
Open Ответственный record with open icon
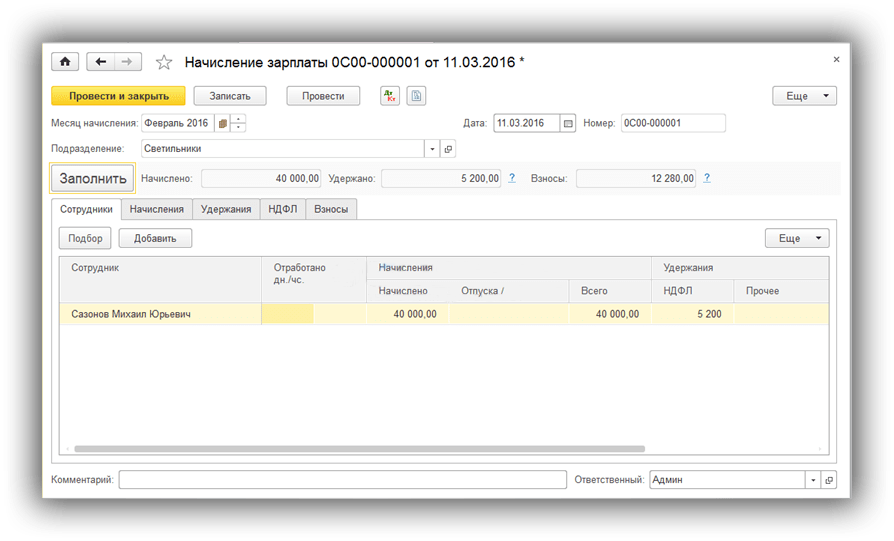click(828, 480)
